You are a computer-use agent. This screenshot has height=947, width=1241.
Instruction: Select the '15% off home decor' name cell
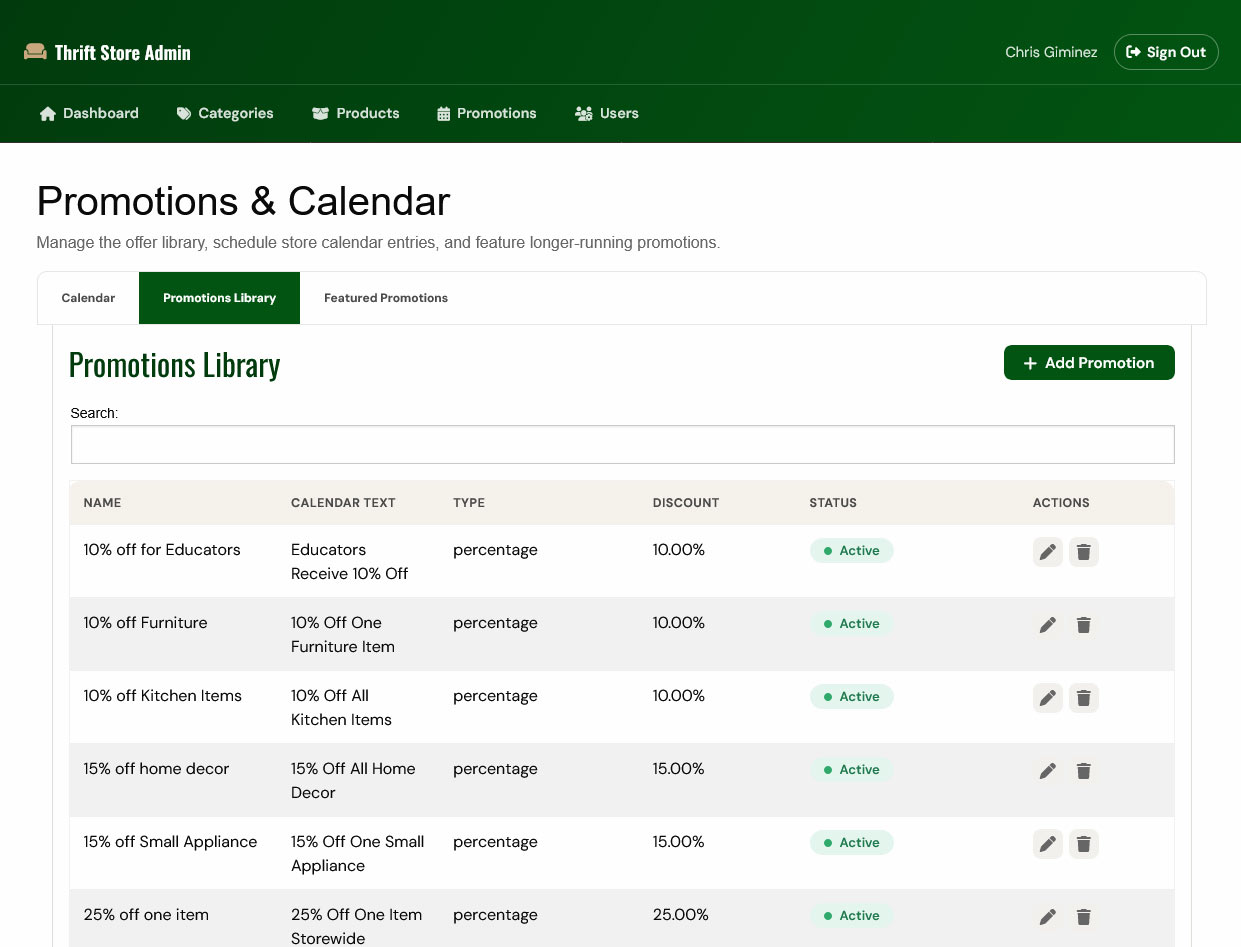[157, 769]
